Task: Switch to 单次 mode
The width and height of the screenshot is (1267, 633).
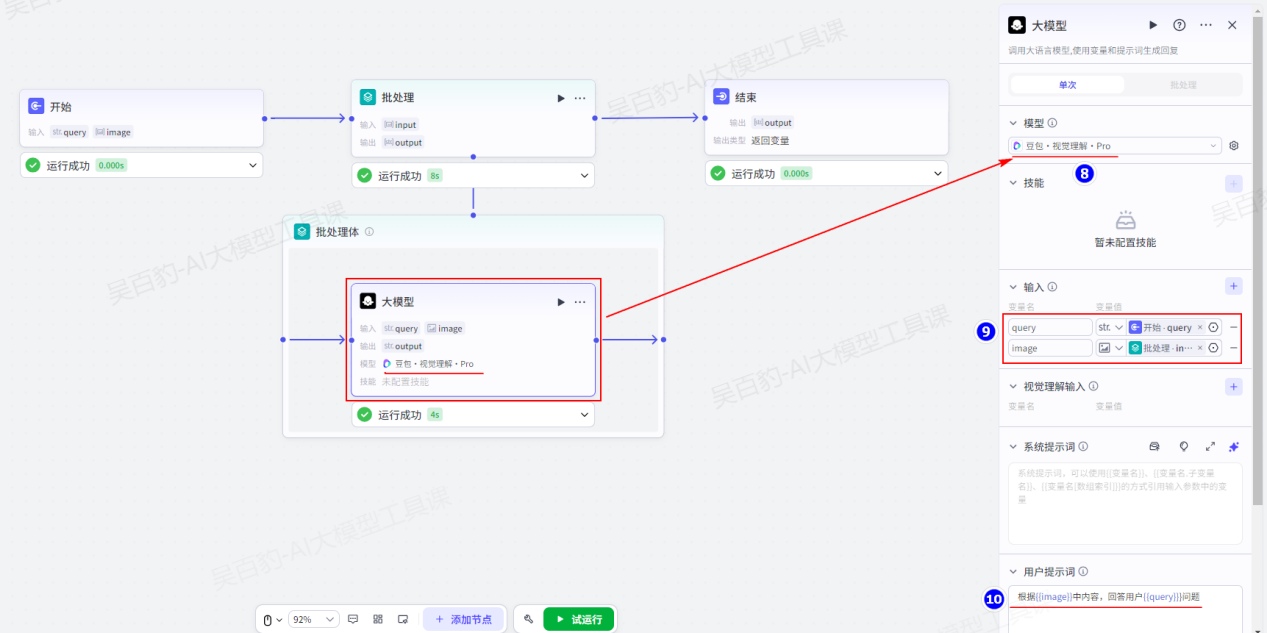Action: click(x=1067, y=85)
